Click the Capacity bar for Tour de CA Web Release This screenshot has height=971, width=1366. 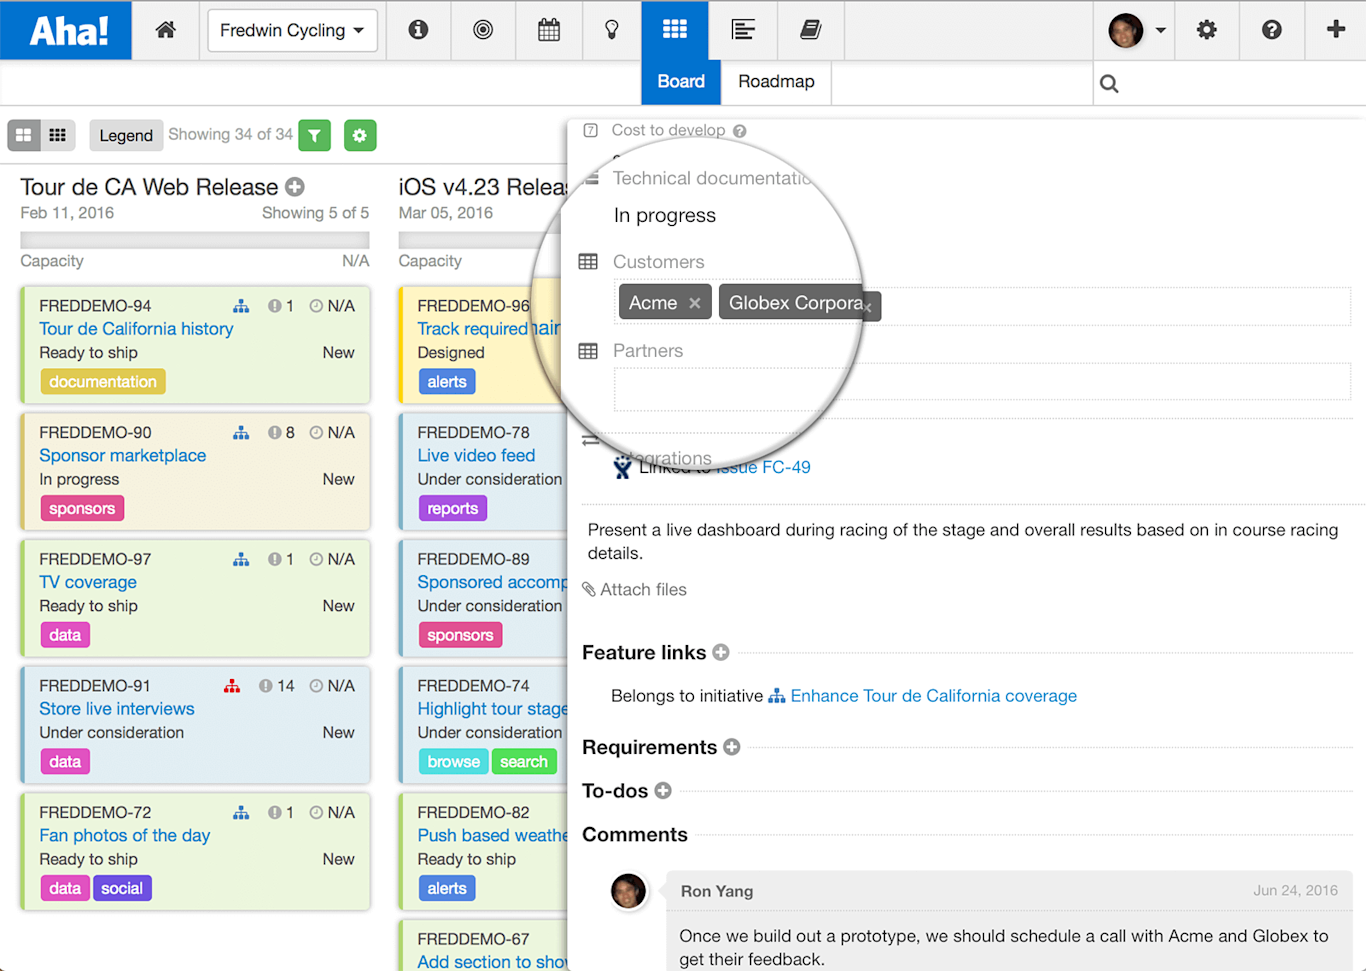click(194, 238)
